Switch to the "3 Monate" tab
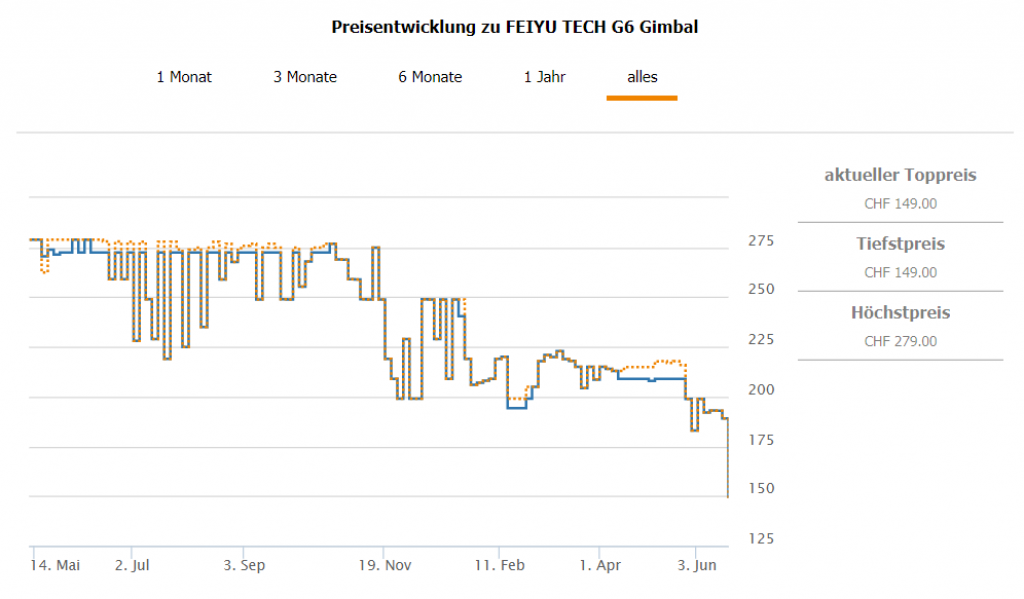1024x599 pixels. pos(305,77)
